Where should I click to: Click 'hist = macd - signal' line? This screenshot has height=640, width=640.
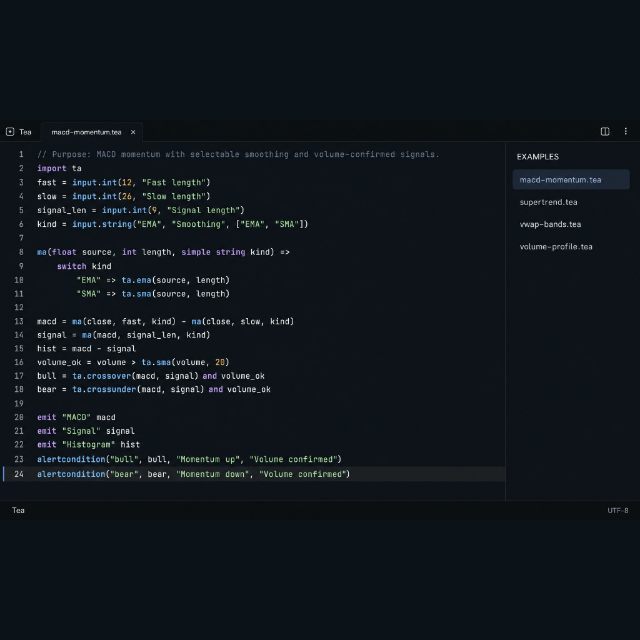[87, 349]
